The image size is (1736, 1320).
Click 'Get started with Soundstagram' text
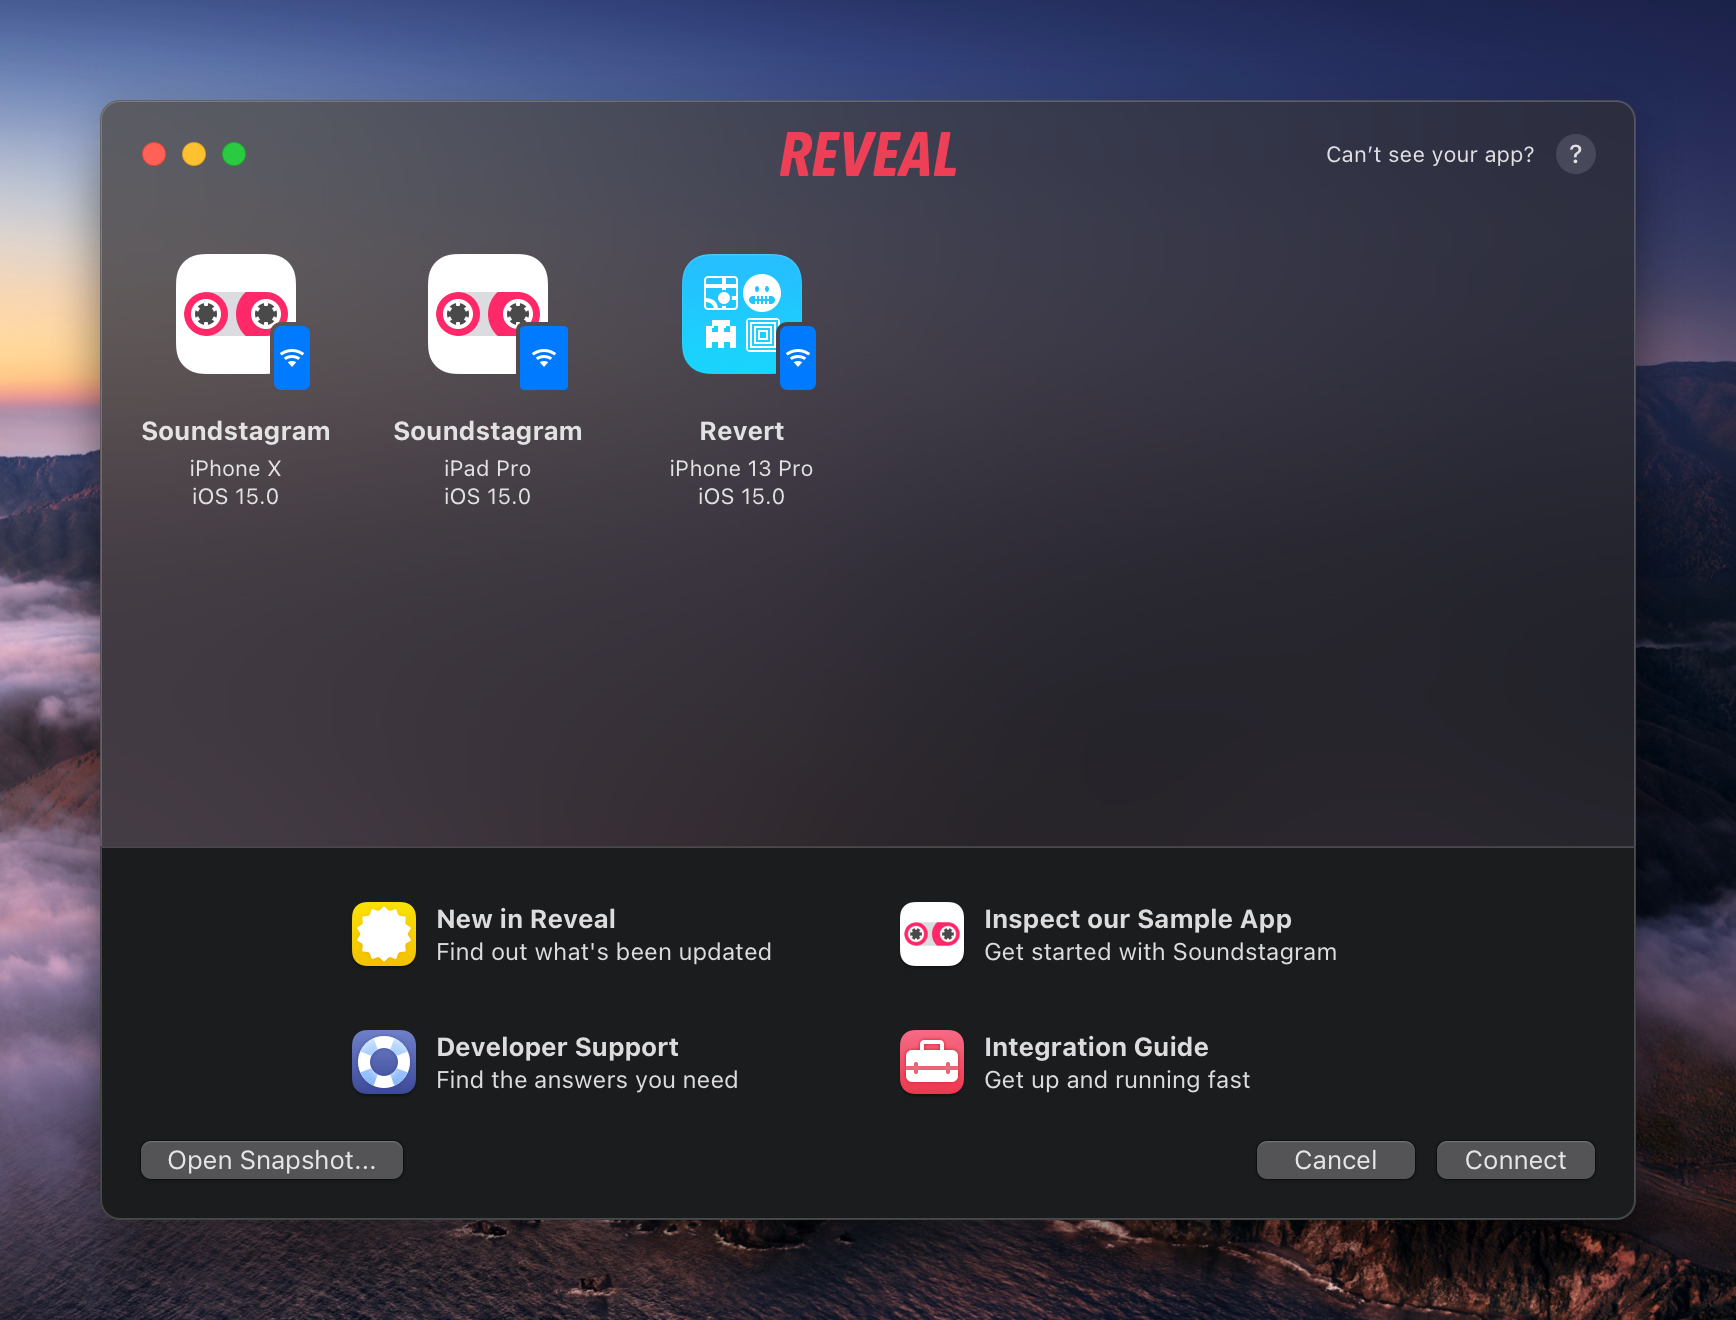(1160, 952)
